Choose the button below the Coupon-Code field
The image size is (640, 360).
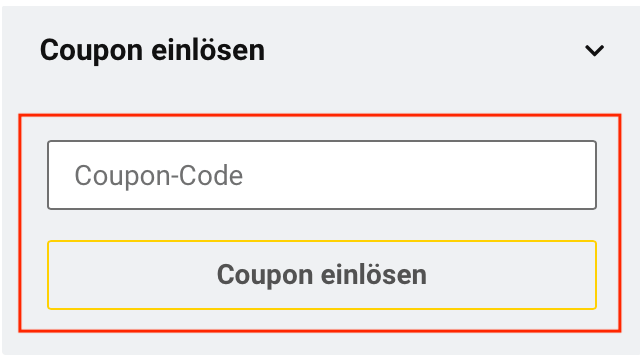coord(322,275)
